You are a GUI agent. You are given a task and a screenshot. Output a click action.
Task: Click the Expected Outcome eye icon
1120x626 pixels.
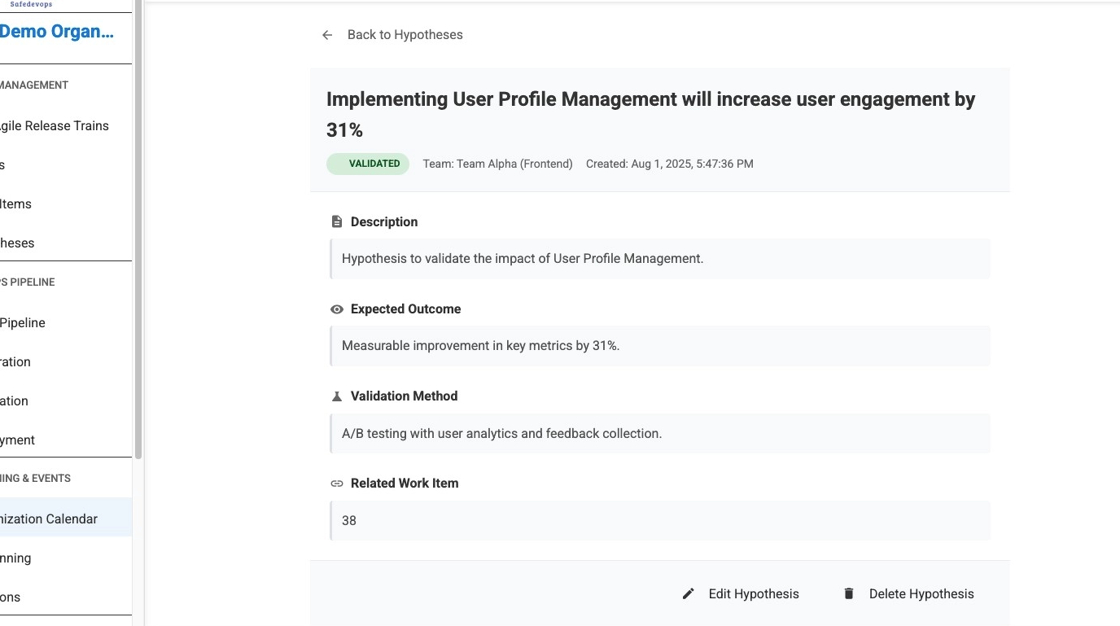(x=337, y=310)
